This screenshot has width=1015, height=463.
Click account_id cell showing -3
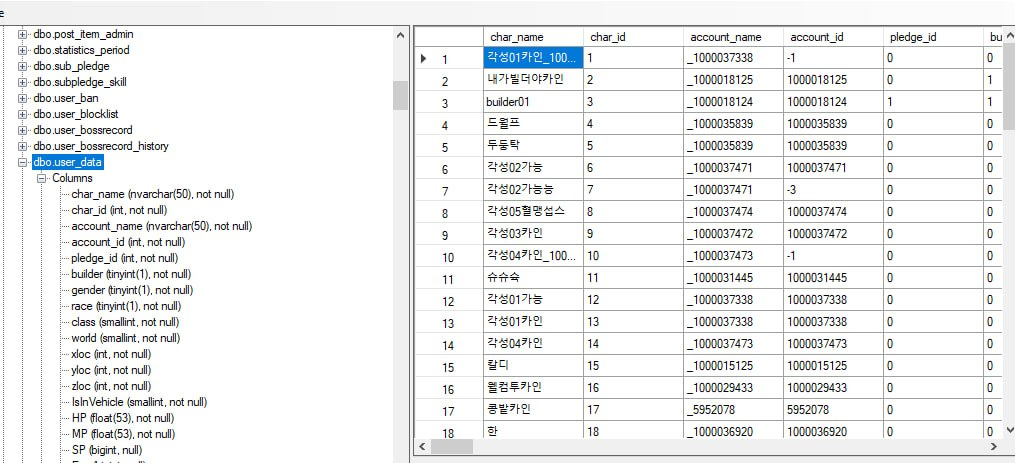(832, 190)
